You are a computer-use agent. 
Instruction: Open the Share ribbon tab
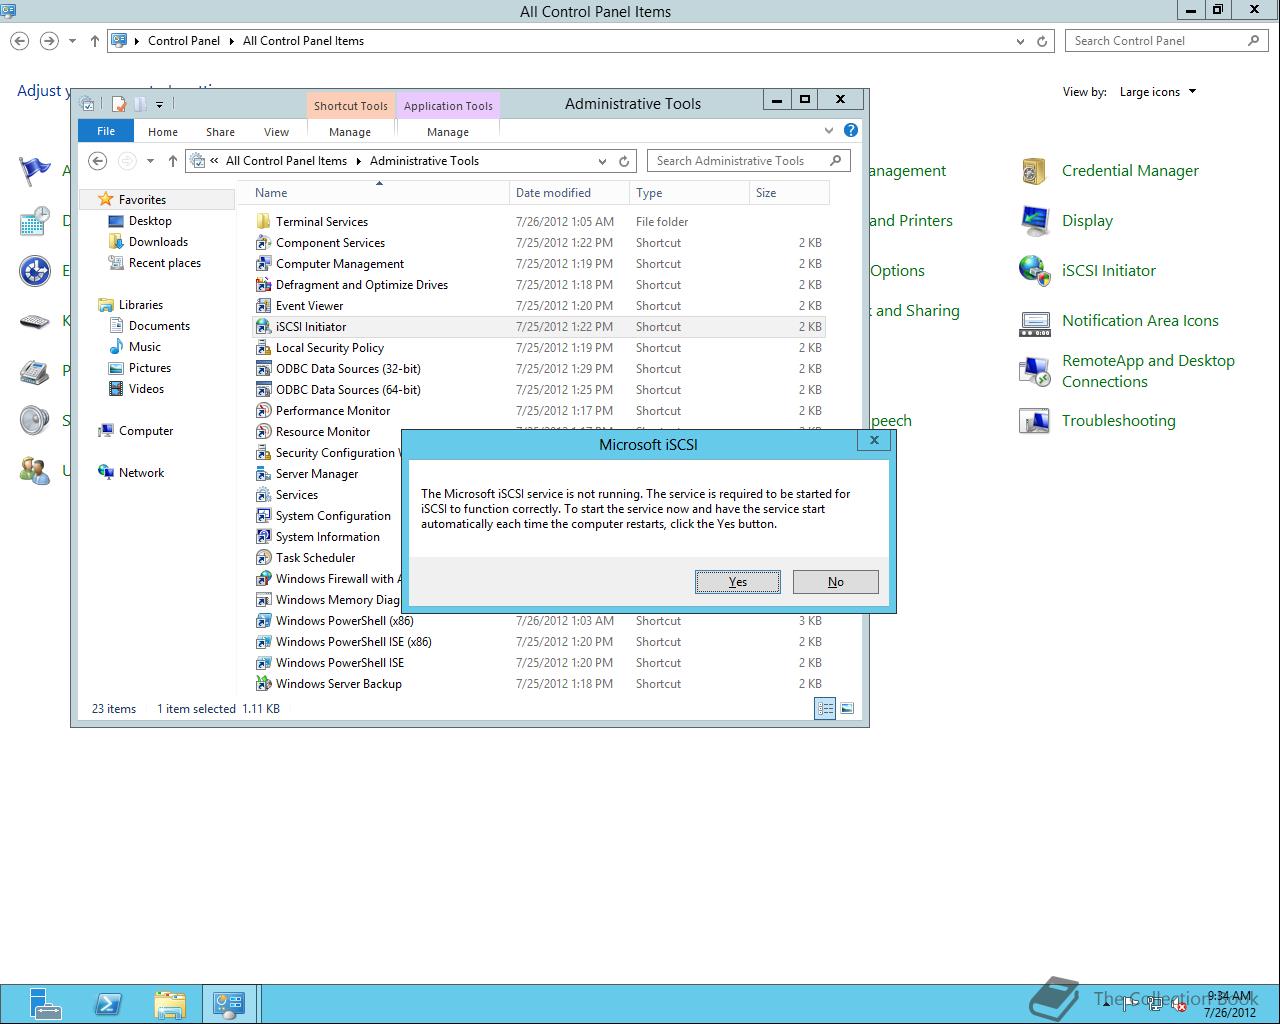point(220,132)
